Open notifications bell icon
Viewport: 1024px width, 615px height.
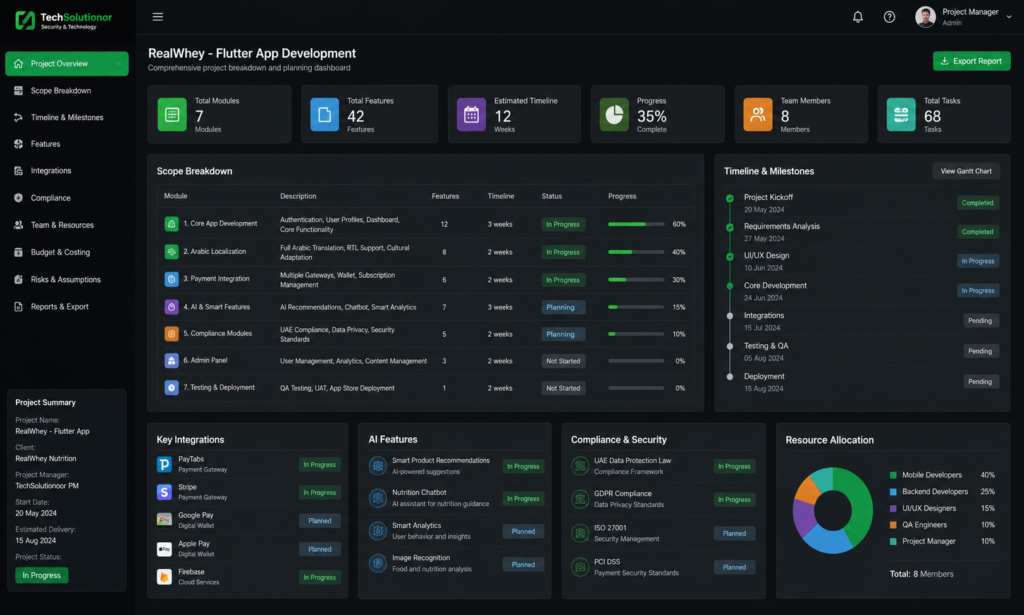pyautogui.click(x=857, y=17)
